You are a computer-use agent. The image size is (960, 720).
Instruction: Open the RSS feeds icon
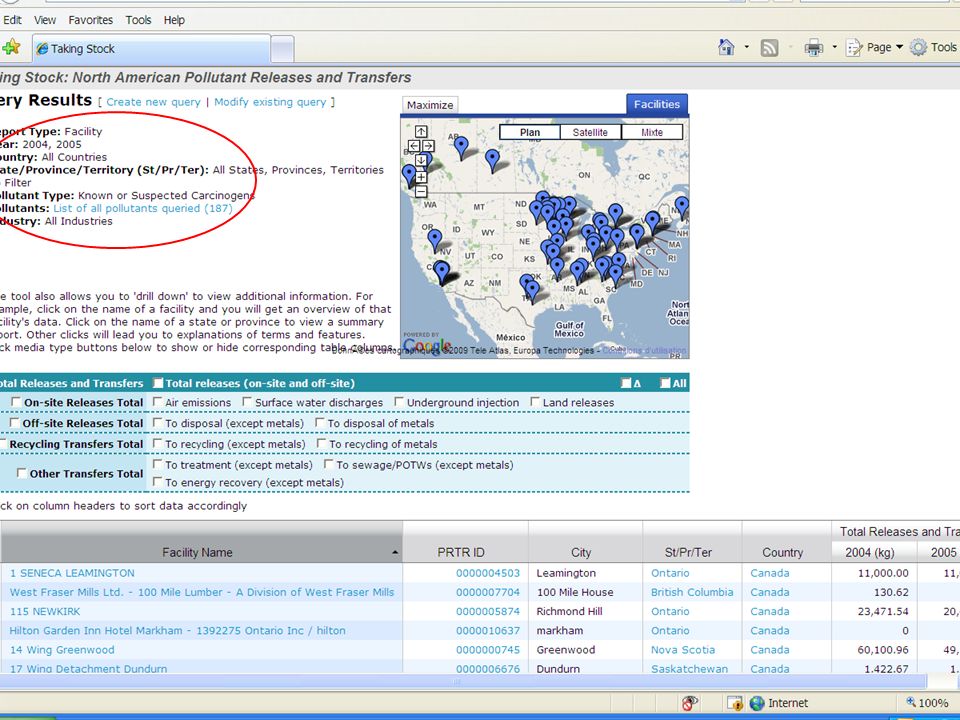[x=769, y=48]
